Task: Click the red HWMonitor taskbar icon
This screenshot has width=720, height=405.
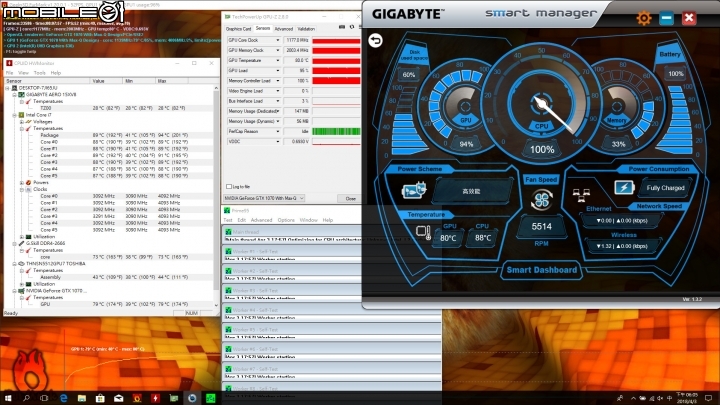Action: [155, 398]
